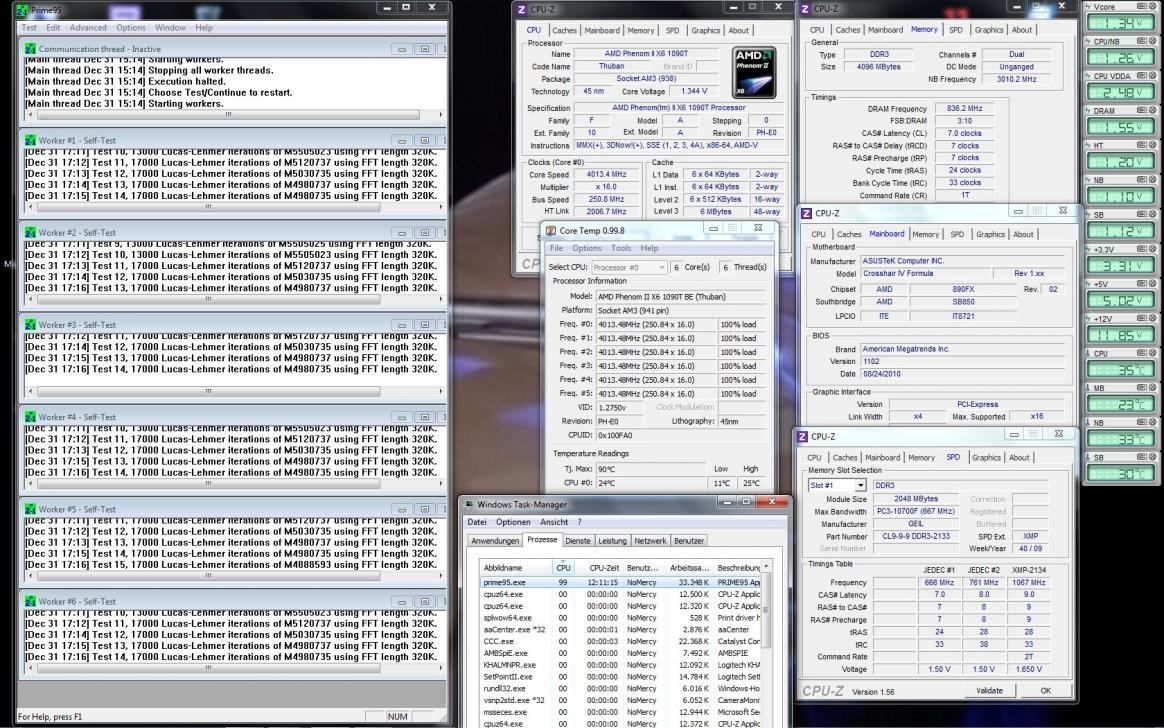Sort Task Manager by the CPU column header

coord(563,568)
